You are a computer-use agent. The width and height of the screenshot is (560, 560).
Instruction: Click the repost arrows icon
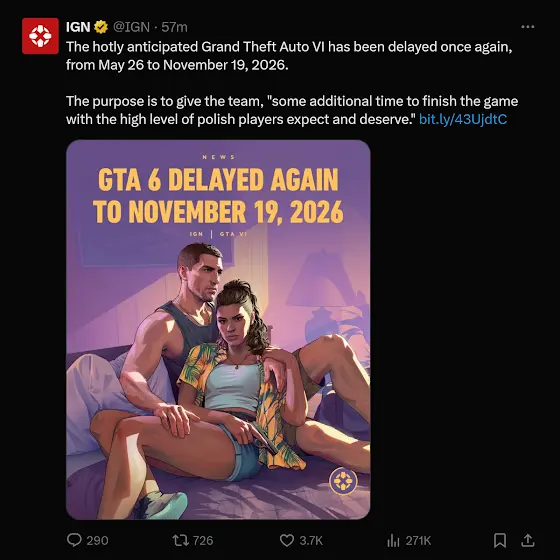(181, 540)
